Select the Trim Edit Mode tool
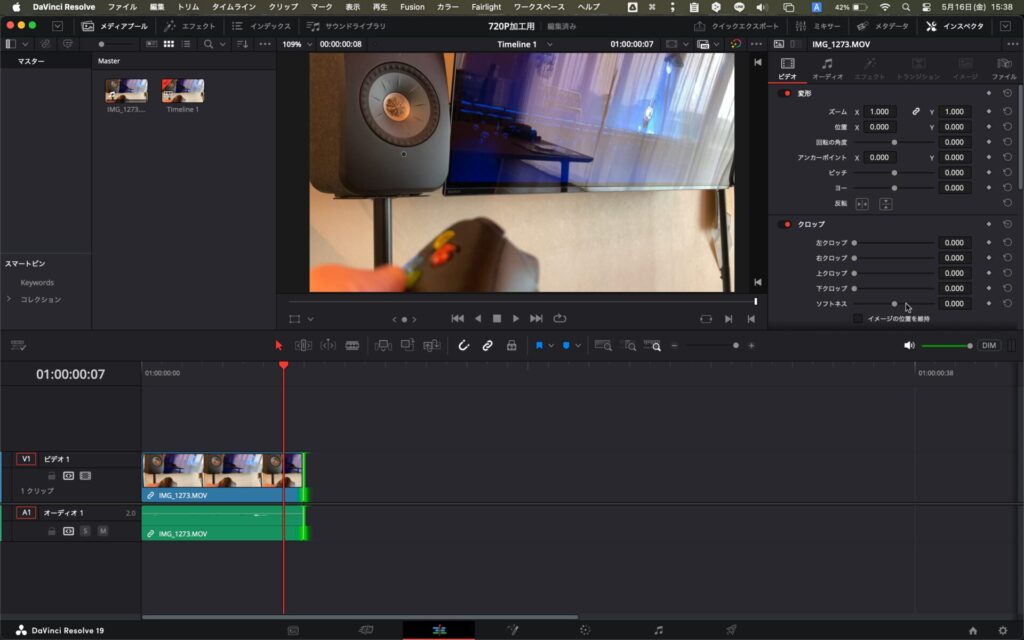The width and height of the screenshot is (1024, 640). coord(303,345)
